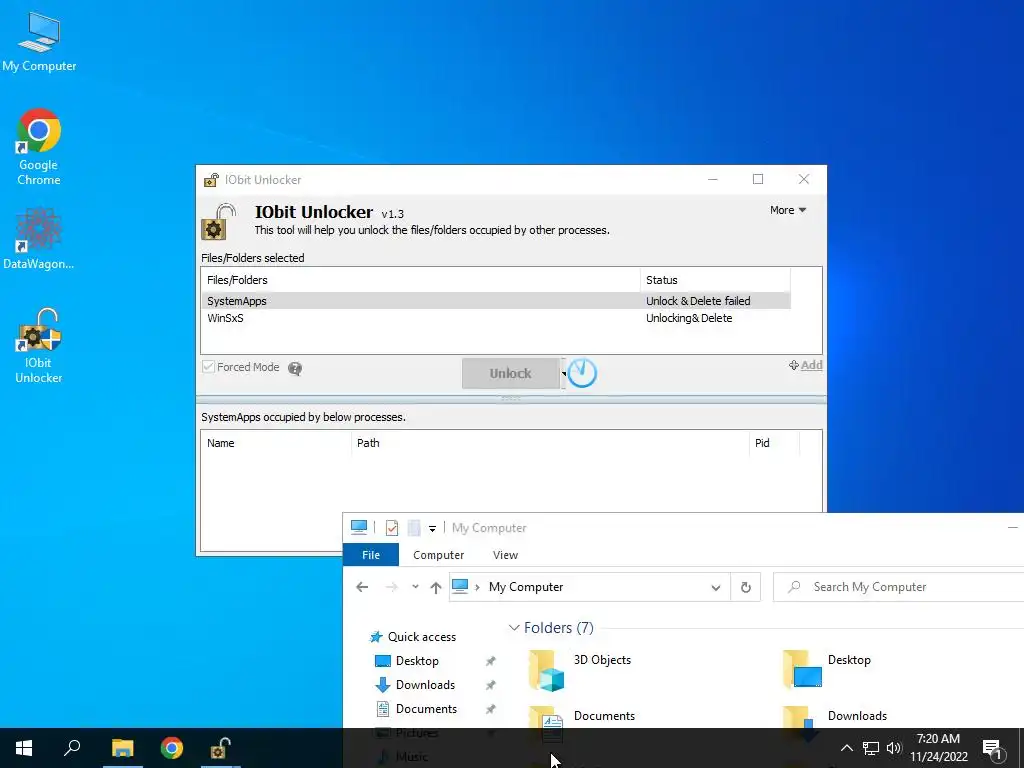Open the Windows Start menu

[x=24, y=748]
